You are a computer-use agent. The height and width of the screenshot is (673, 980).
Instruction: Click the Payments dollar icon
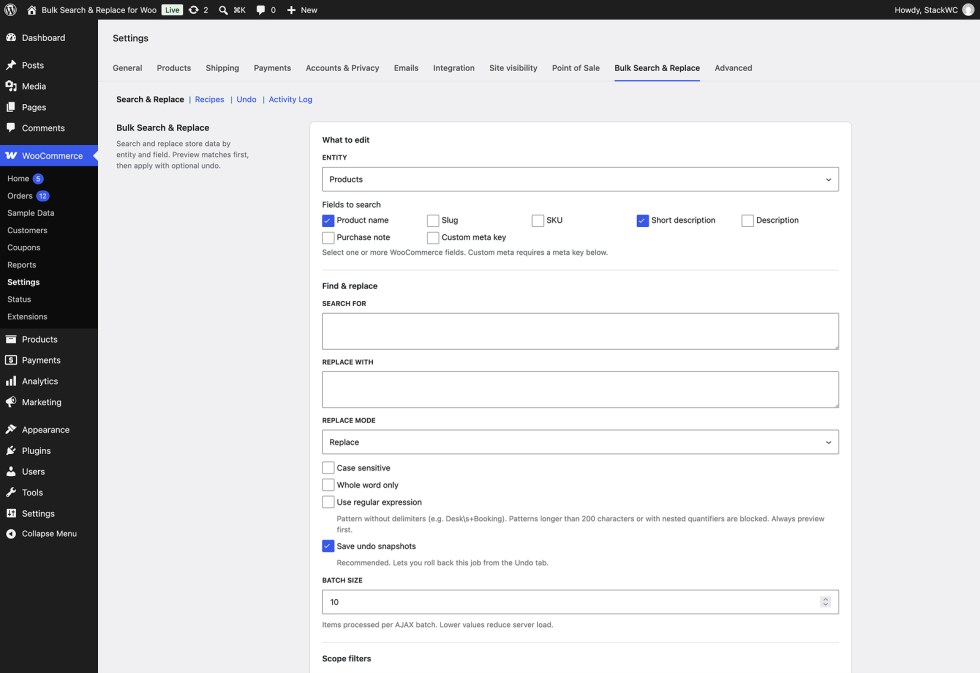(11, 360)
